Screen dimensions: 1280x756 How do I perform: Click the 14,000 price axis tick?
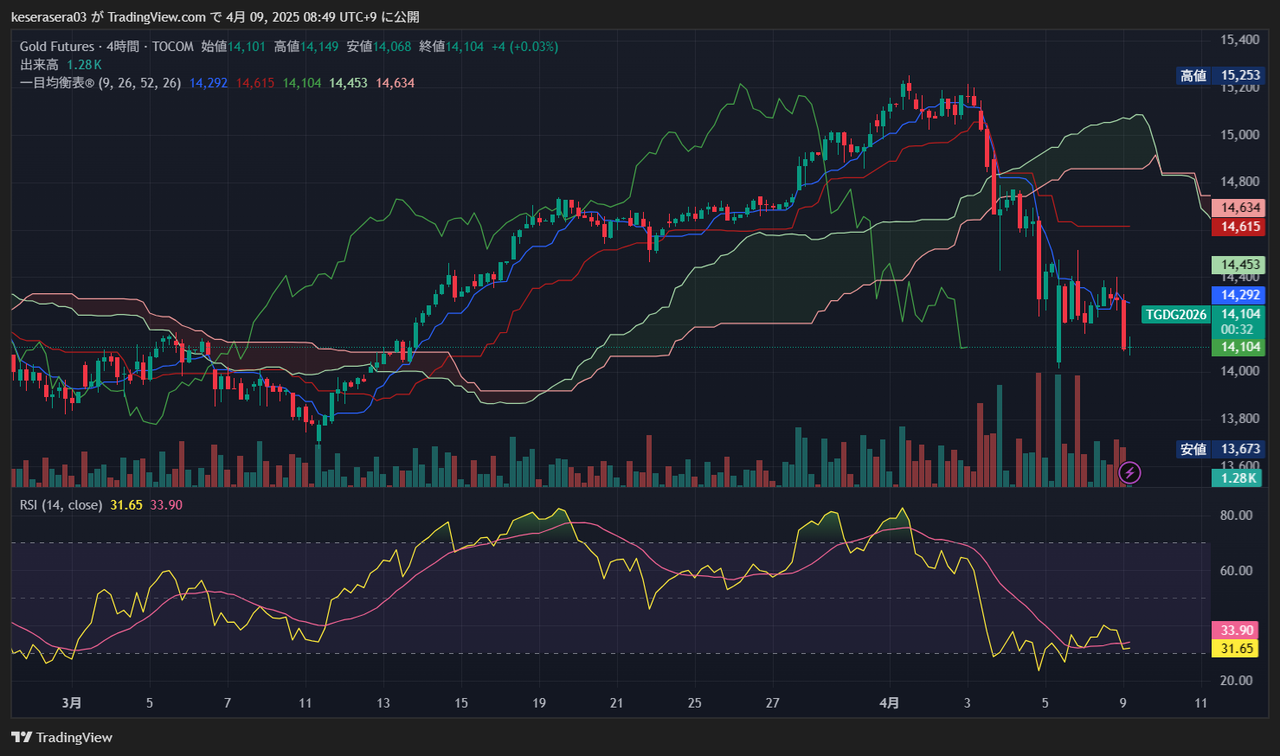click(1240, 371)
